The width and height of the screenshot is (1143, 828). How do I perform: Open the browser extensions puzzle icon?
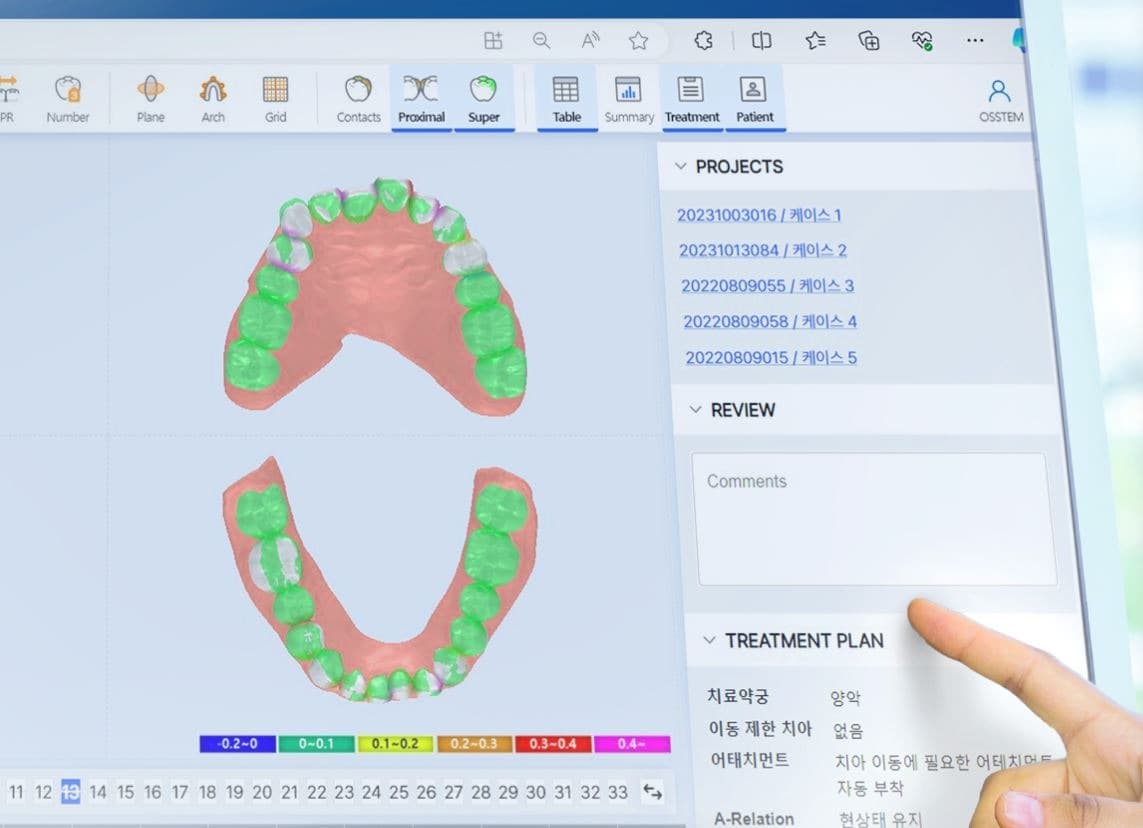(x=703, y=41)
